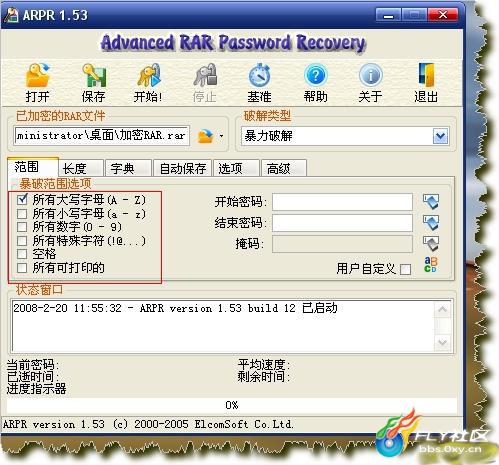This screenshot has height=465, width=499.
Task: Open recent files arrow beside browse icon
Action: [221, 136]
